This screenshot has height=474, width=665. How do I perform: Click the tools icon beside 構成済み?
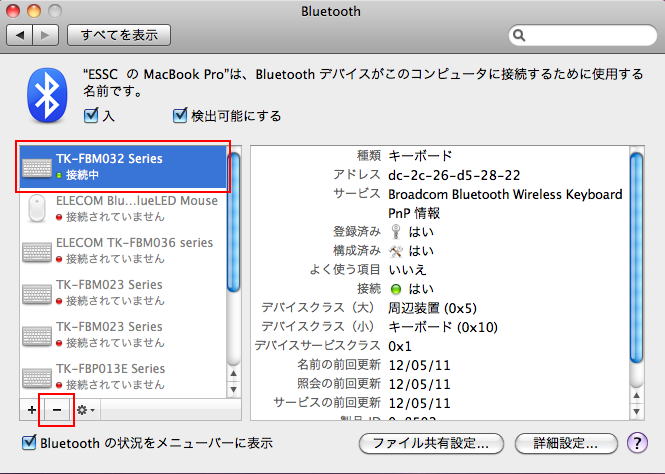point(396,251)
